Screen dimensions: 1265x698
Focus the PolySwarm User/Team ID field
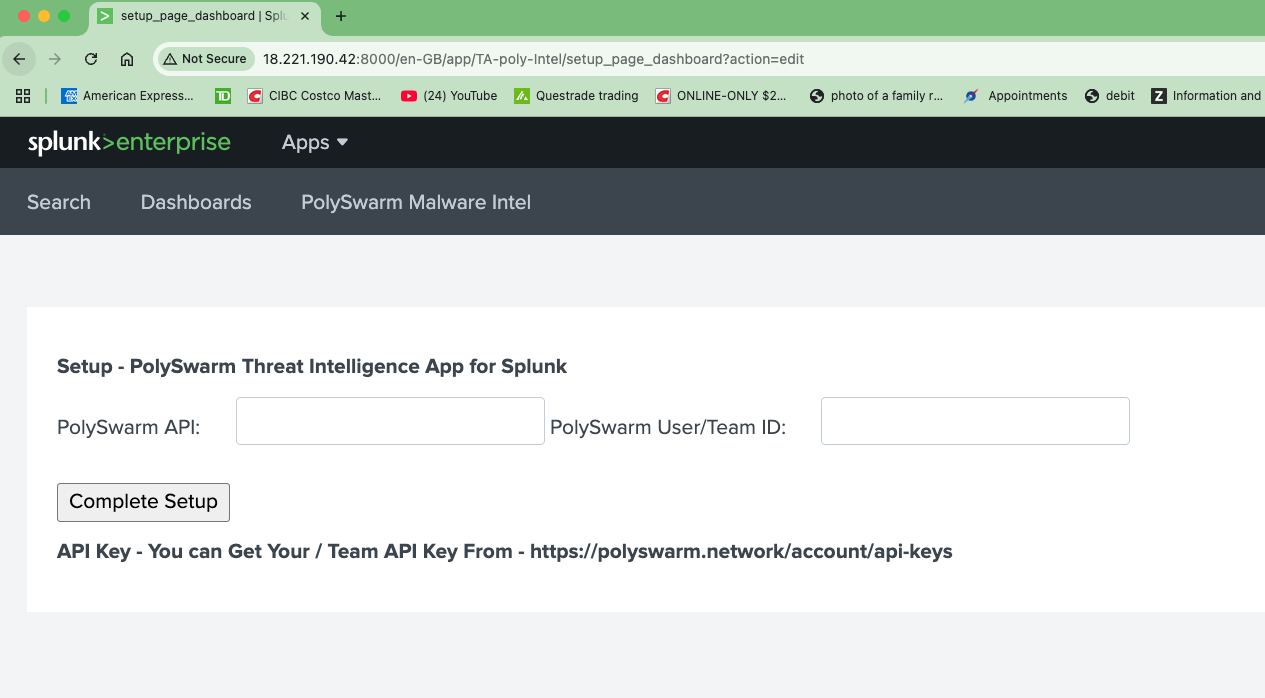(975, 421)
